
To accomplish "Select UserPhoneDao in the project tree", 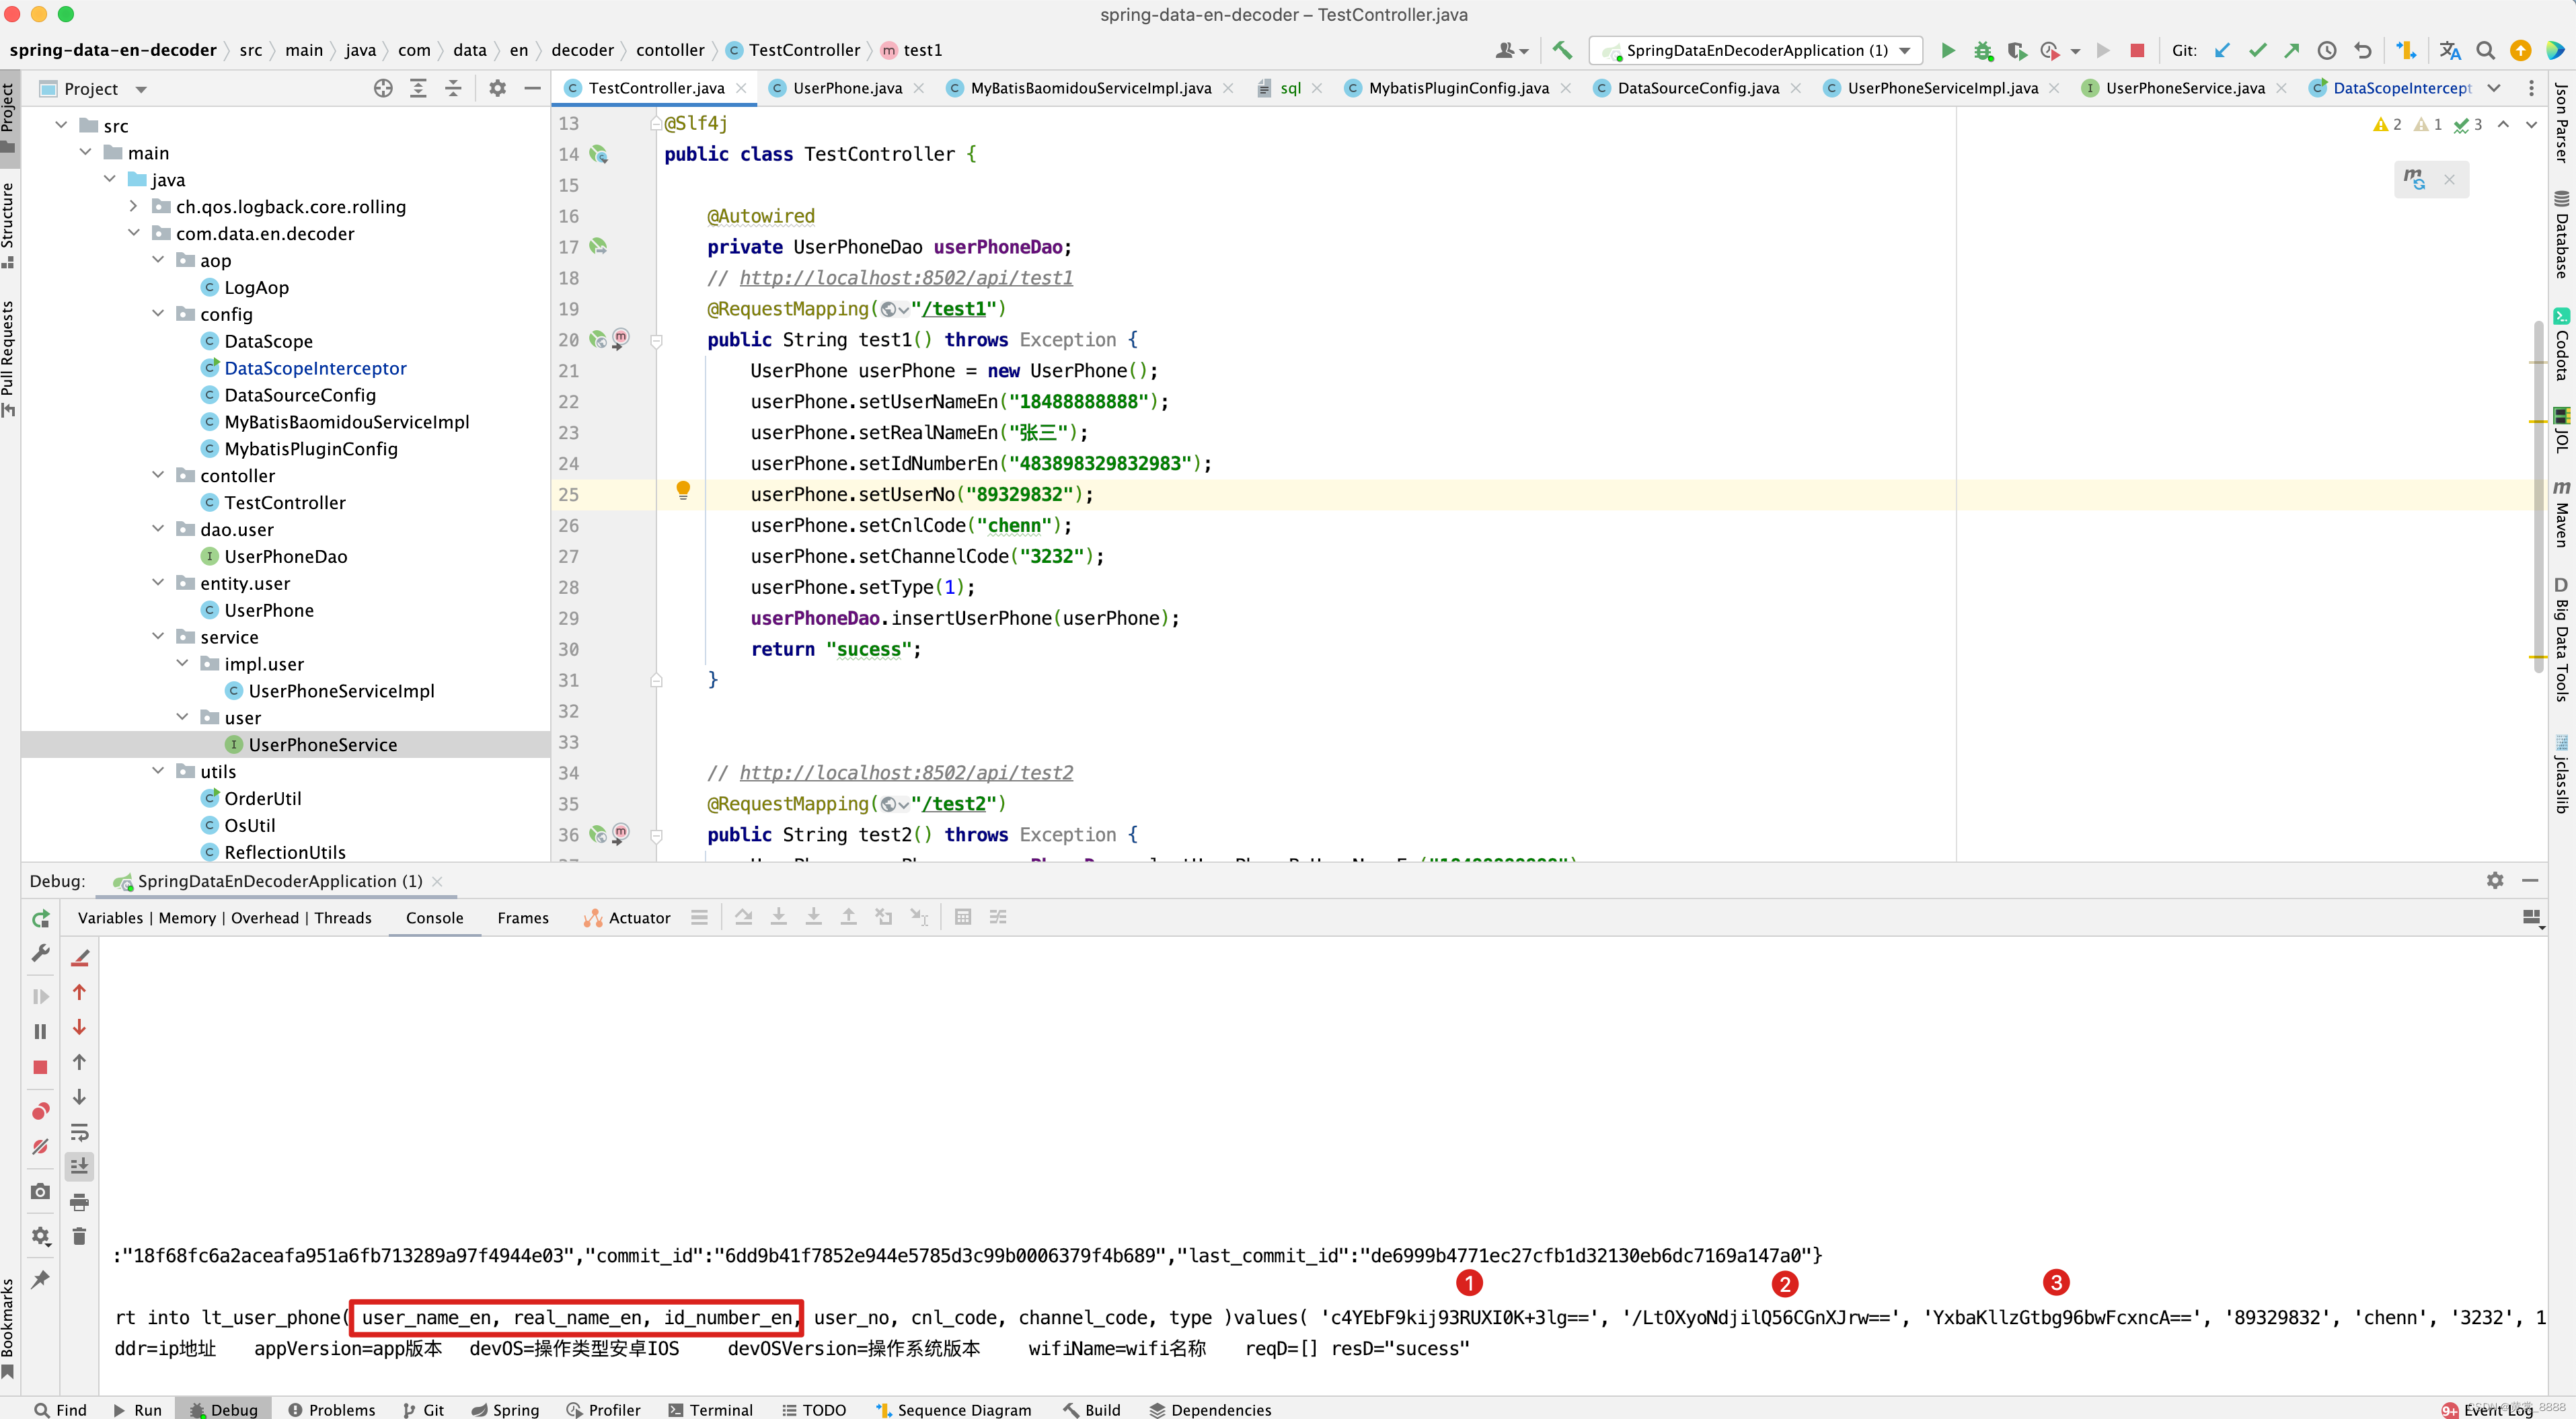I will point(285,556).
